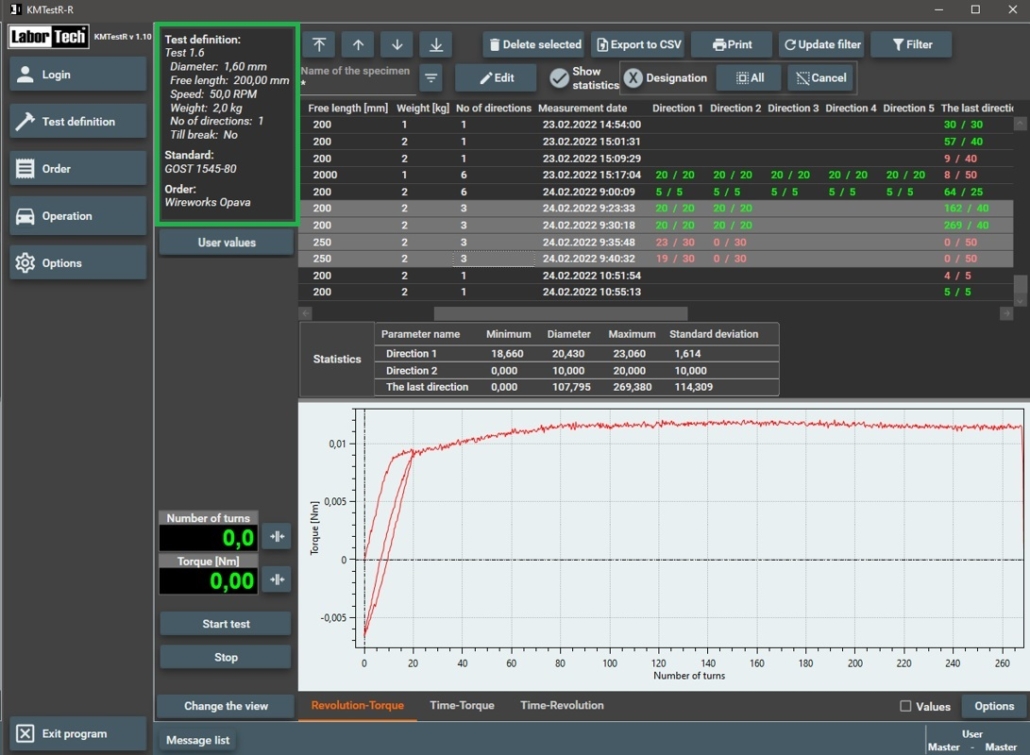Print the measurement results
The height and width of the screenshot is (755, 1030).
(x=733, y=45)
